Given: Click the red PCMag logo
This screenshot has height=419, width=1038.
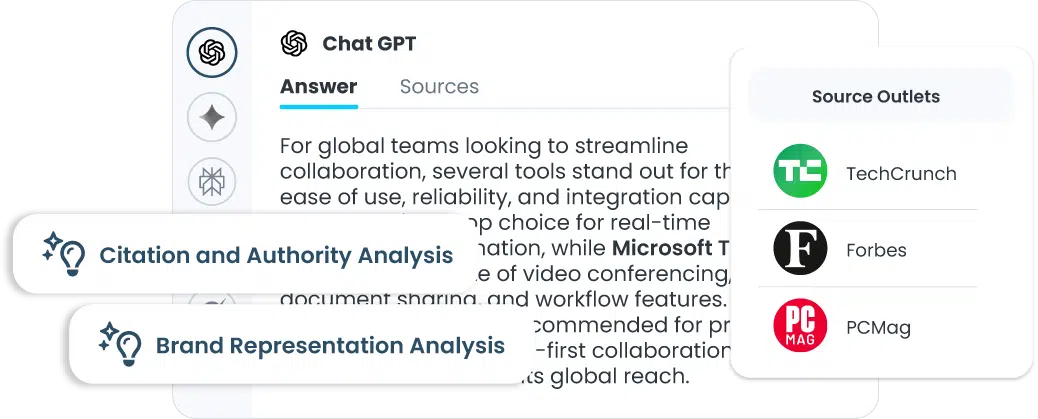Looking at the screenshot, I should point(800,326).
